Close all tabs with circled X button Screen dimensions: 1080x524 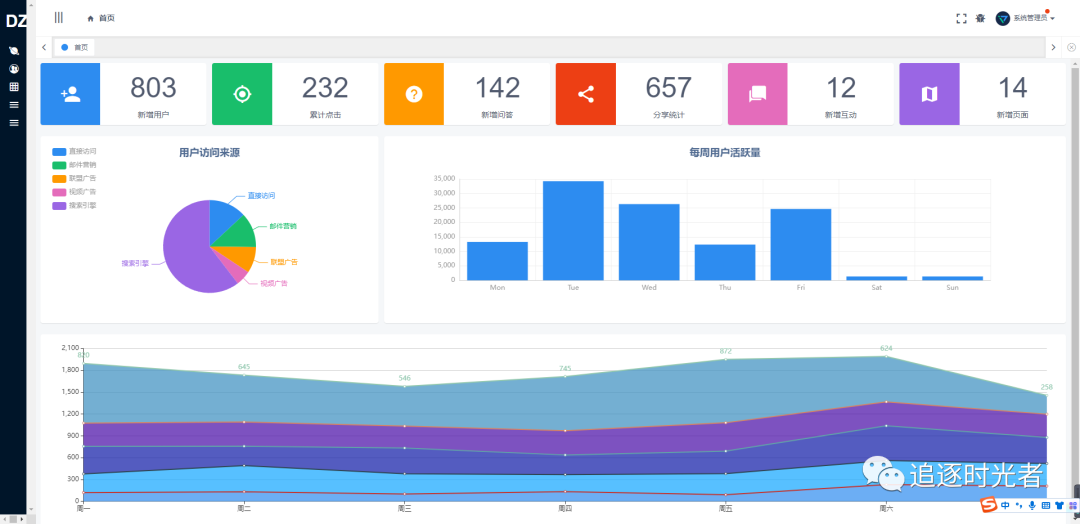click(x=1071, y=47)
